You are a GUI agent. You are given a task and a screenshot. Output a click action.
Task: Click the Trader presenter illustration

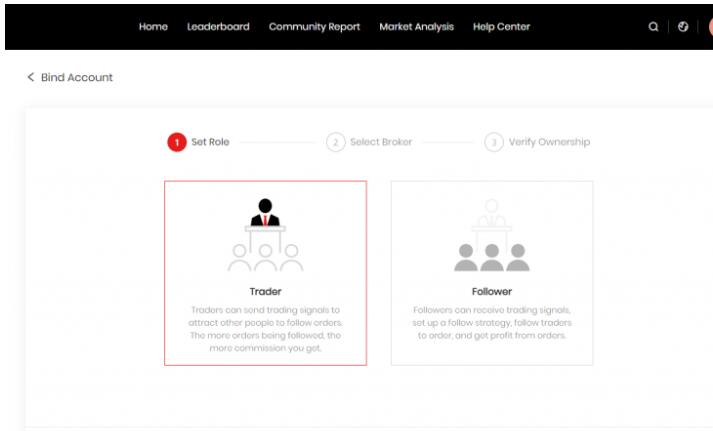pos(265,236)
